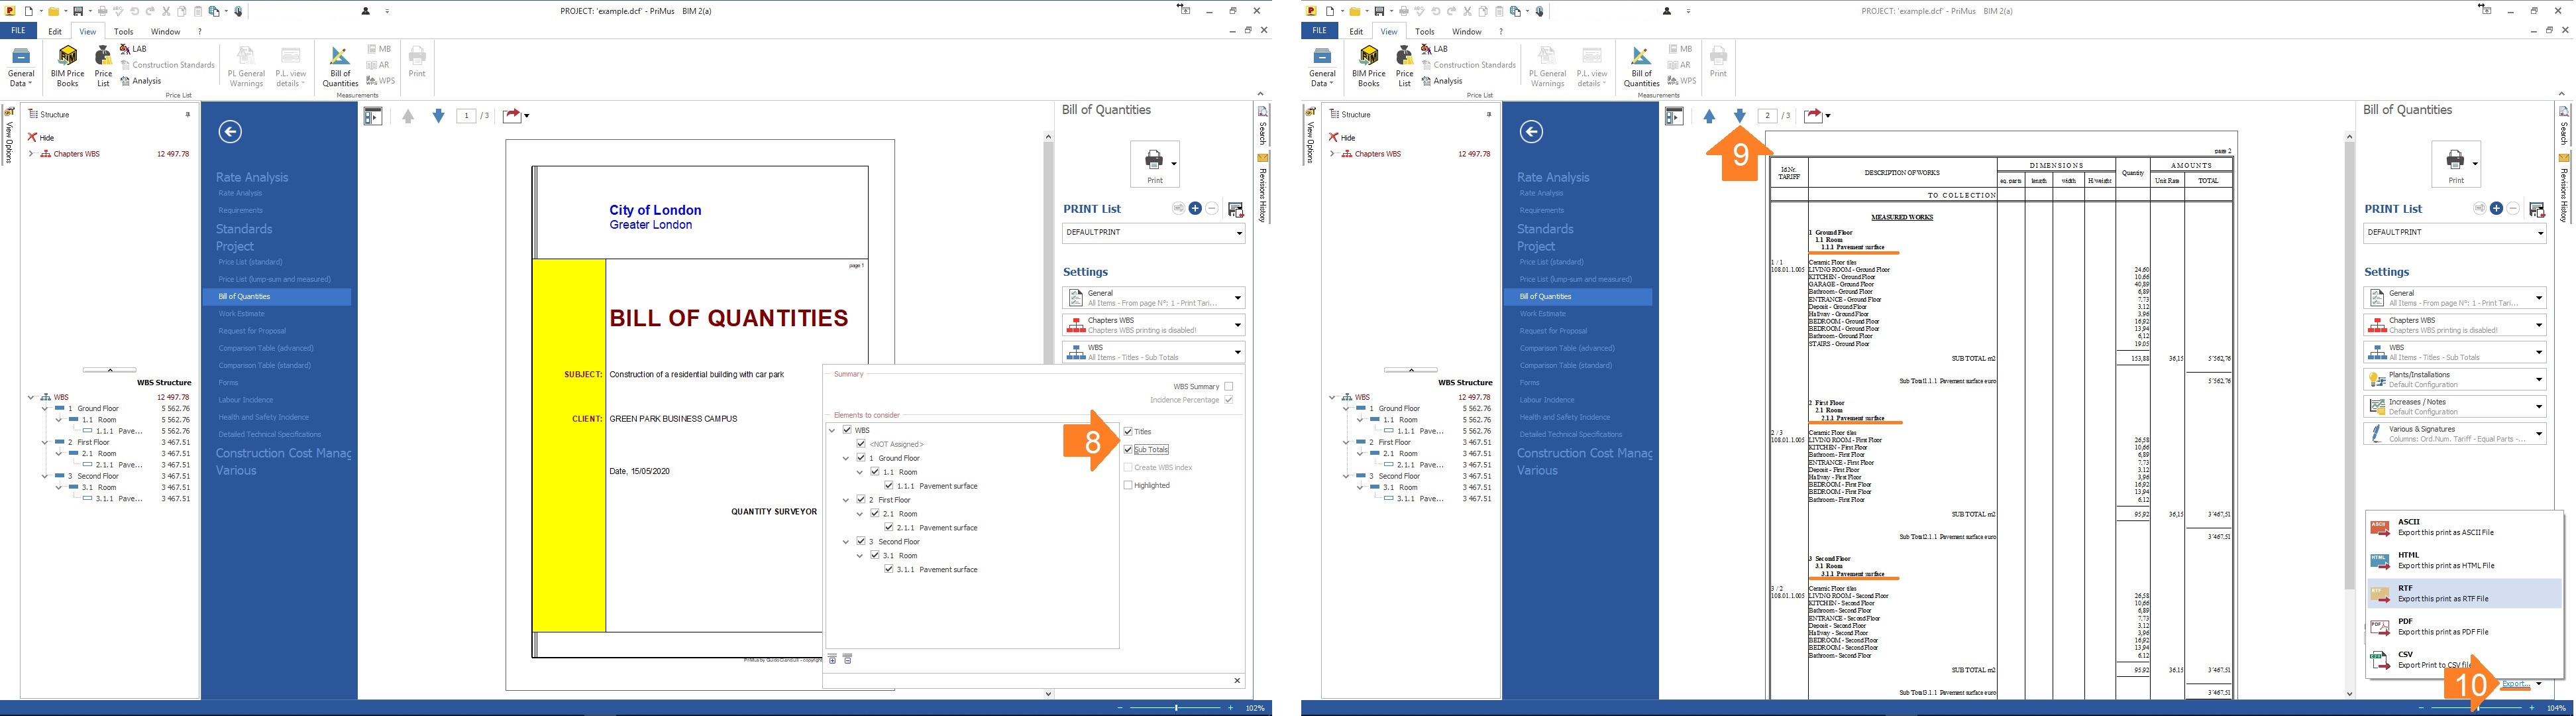Click BIM Price Books icon in right window
Viewport: 2576px width, 716px height.
(x=1369, y=66)
